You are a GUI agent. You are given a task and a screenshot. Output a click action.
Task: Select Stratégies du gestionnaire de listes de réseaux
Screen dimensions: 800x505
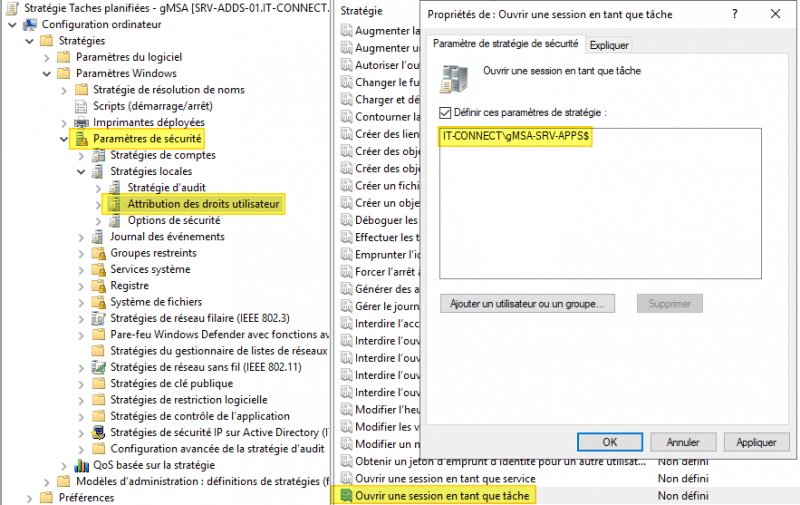click(219, 351)
